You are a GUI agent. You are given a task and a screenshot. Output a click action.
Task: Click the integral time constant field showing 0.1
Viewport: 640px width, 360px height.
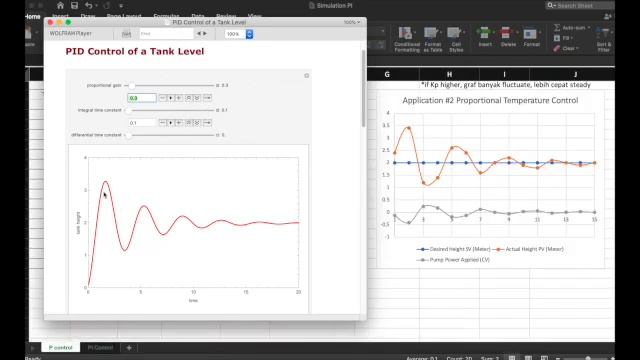(x=142, y=123)
